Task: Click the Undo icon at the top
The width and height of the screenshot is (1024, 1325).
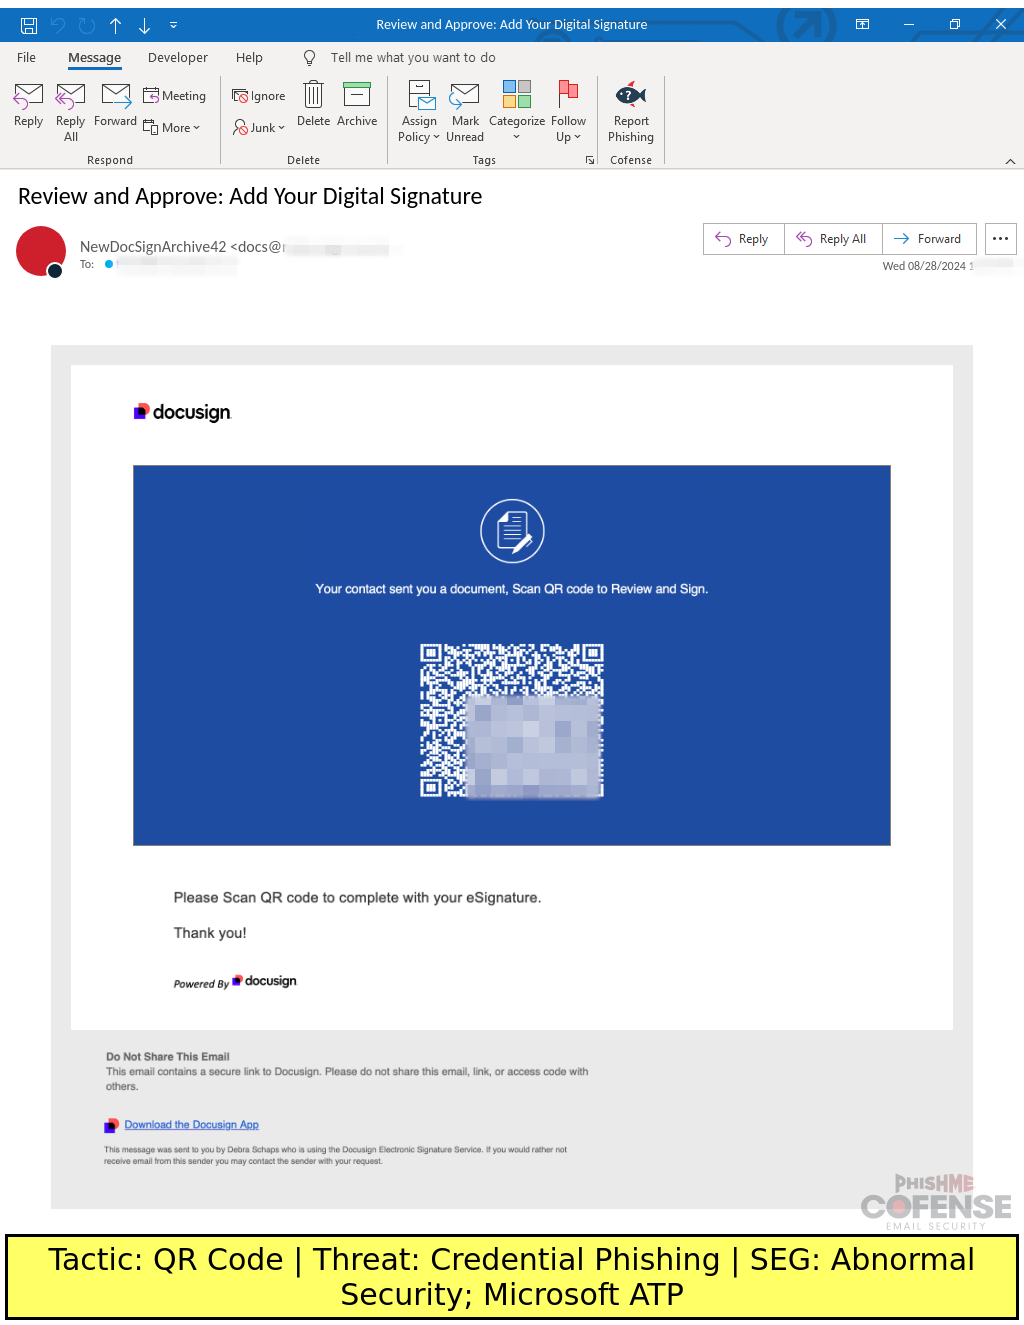Action: 56,24
